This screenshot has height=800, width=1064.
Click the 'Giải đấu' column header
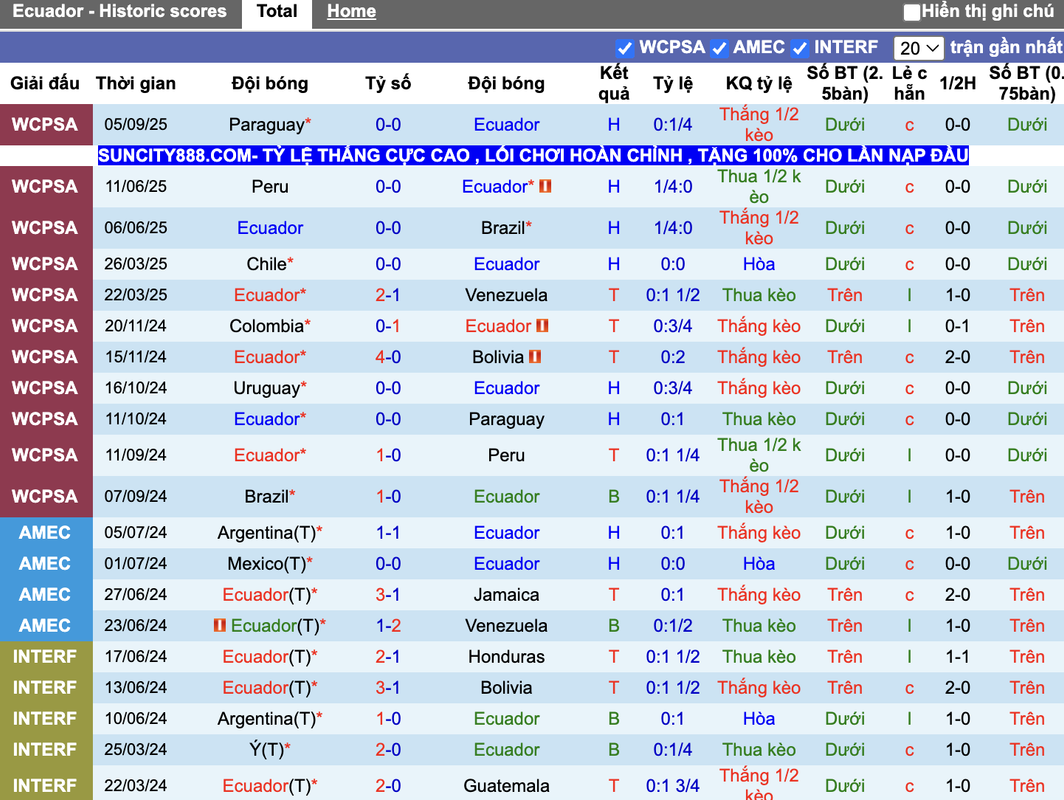45,83
